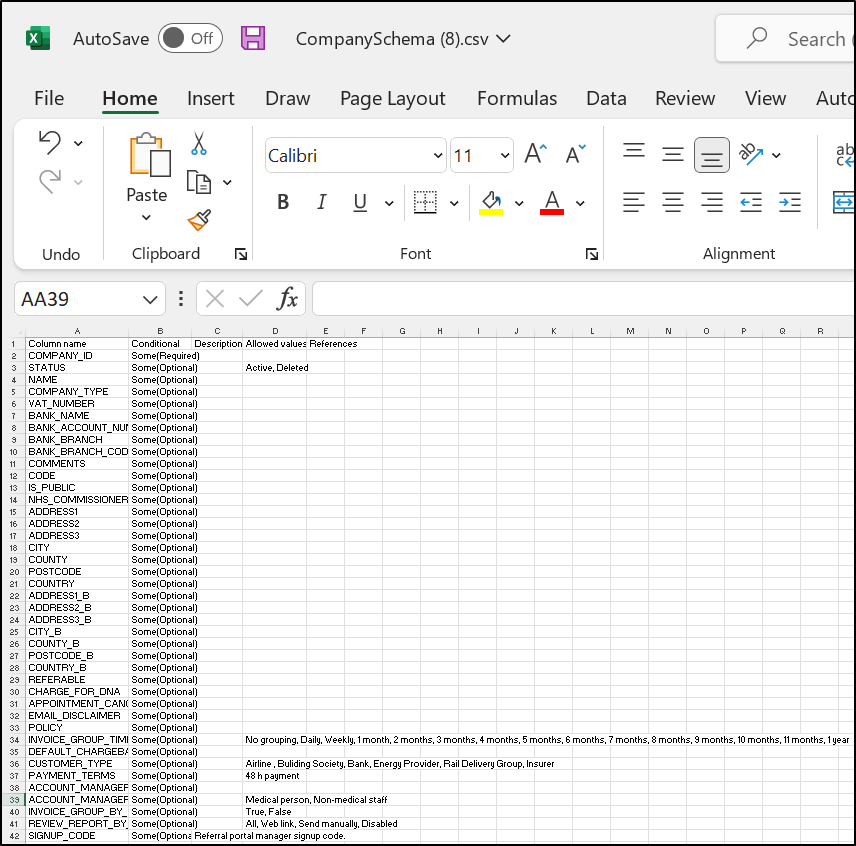Toggle the AutoSave switch
856x846 pixels.
[x=190, y=39]
